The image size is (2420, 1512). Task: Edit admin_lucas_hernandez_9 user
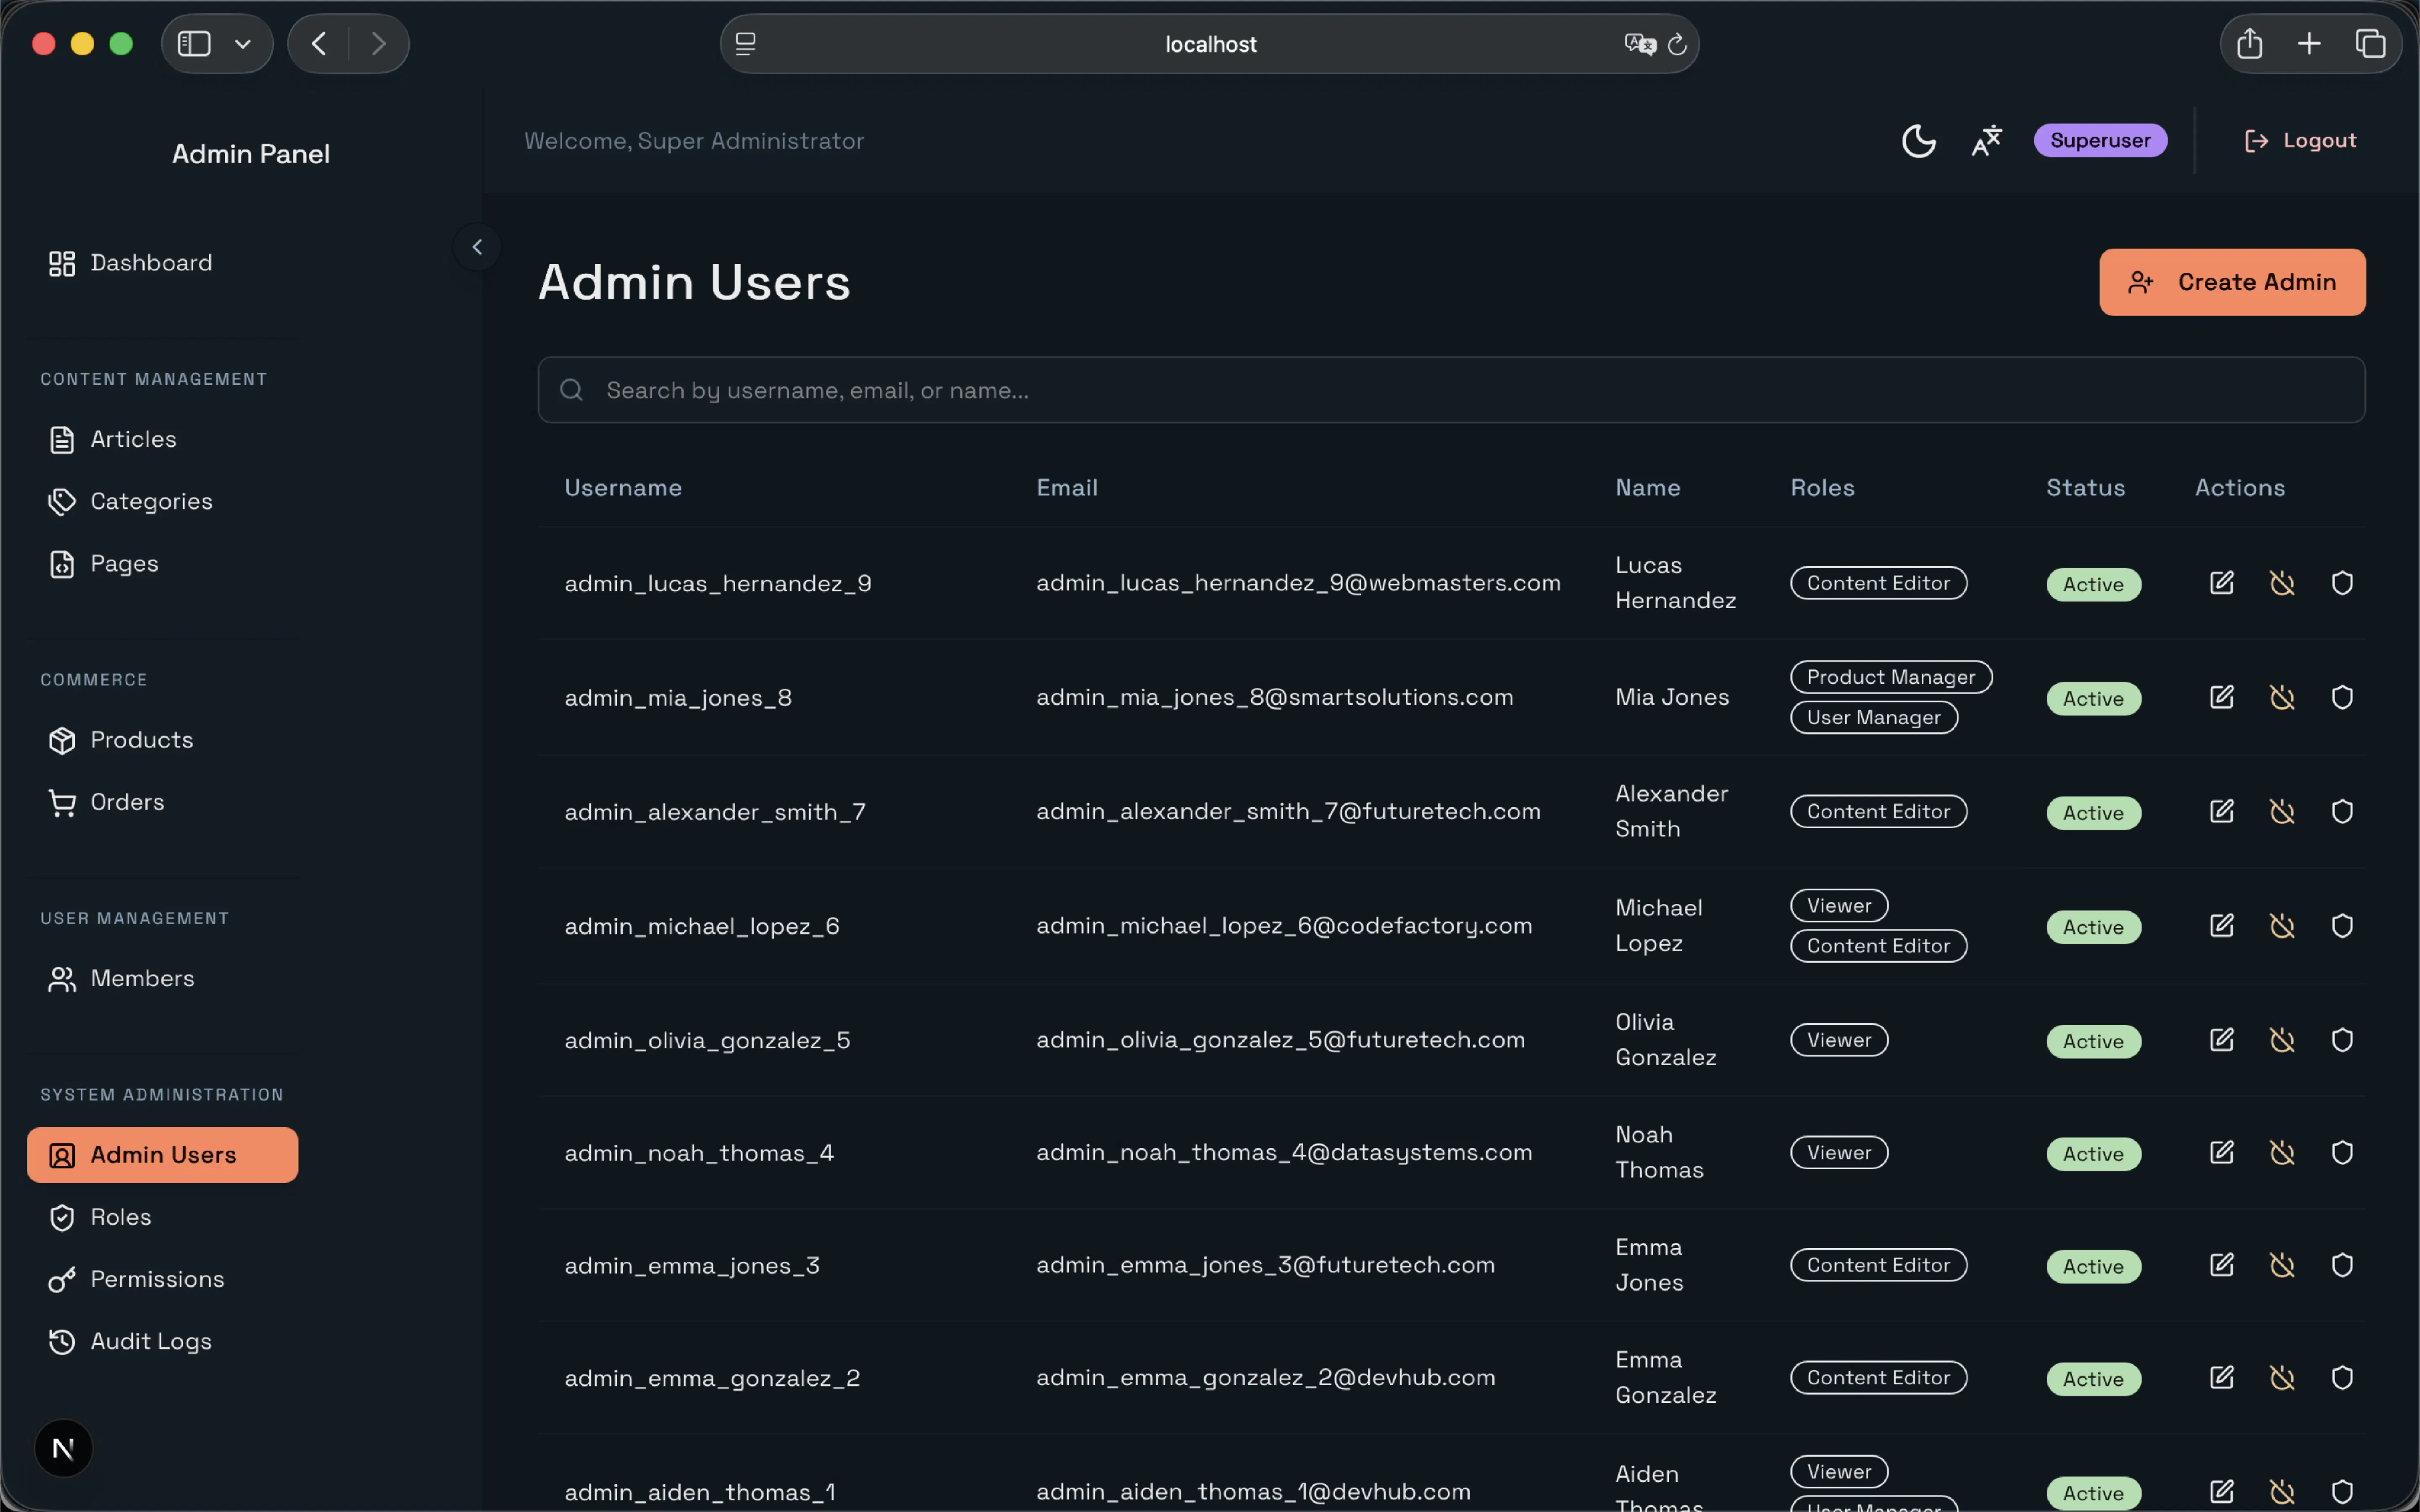[x=2221, y=583]
